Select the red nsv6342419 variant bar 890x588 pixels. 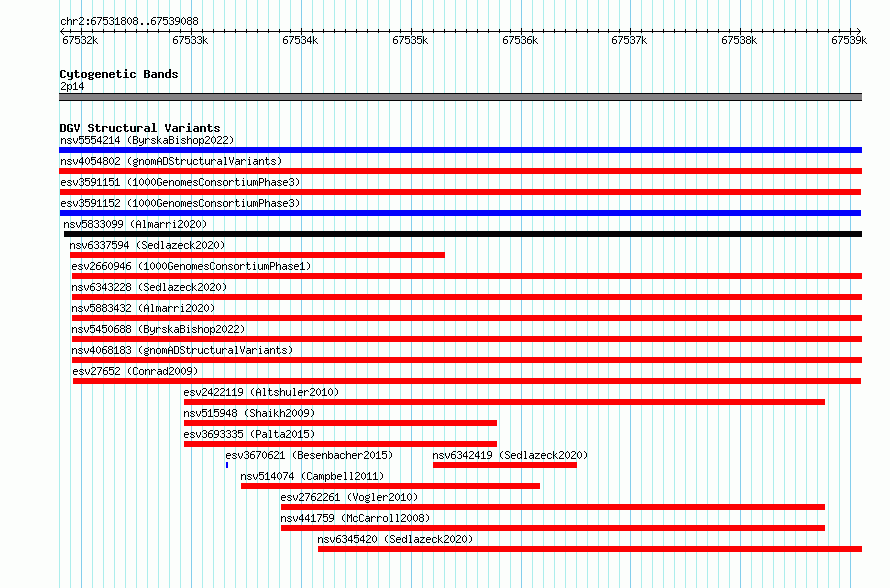[x=505, y=465]
